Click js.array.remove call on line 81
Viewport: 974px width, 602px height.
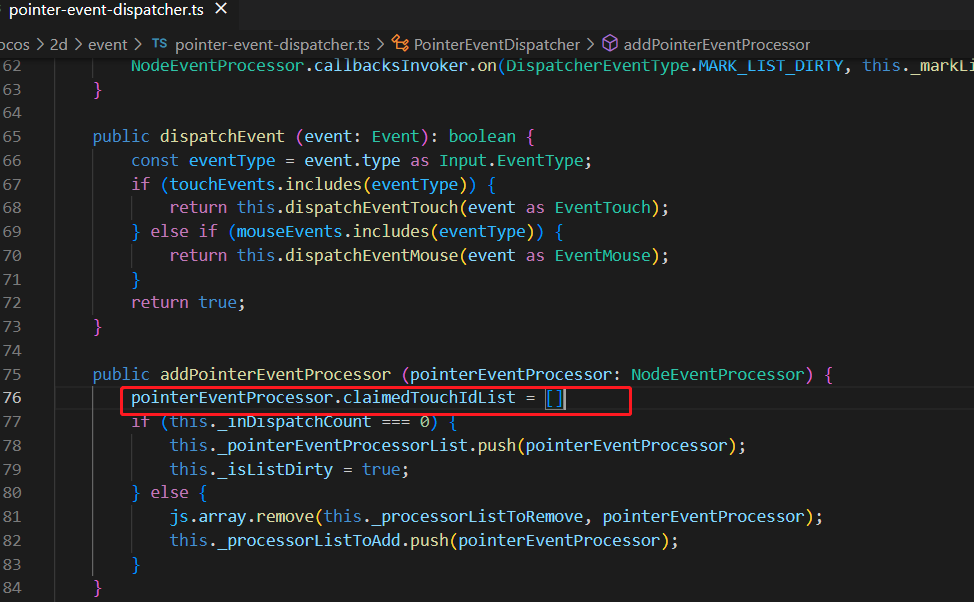tap(242, 517)
